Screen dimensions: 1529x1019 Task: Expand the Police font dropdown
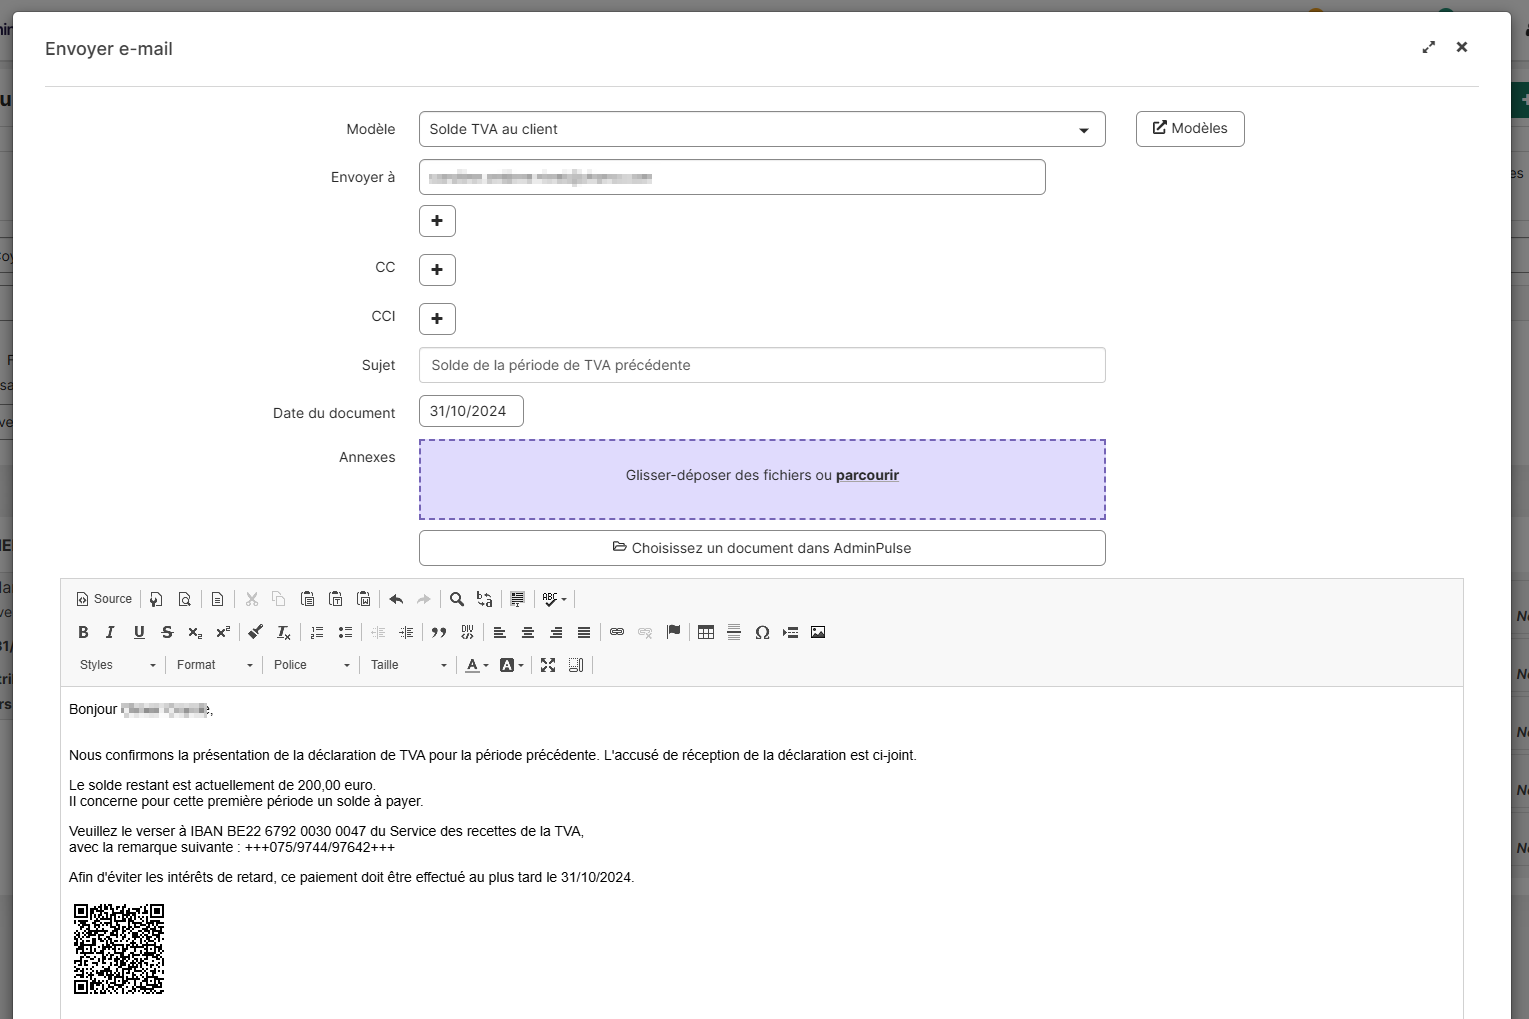point(311,665)
